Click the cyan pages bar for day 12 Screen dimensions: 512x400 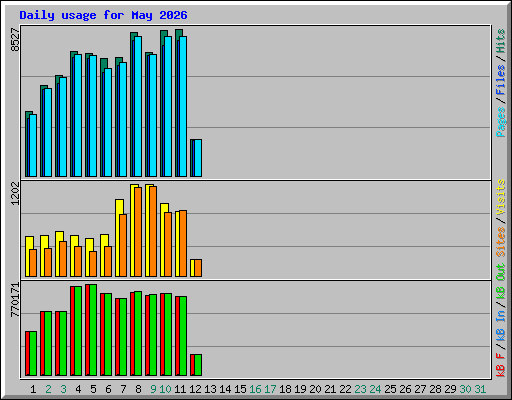(198, 158)
